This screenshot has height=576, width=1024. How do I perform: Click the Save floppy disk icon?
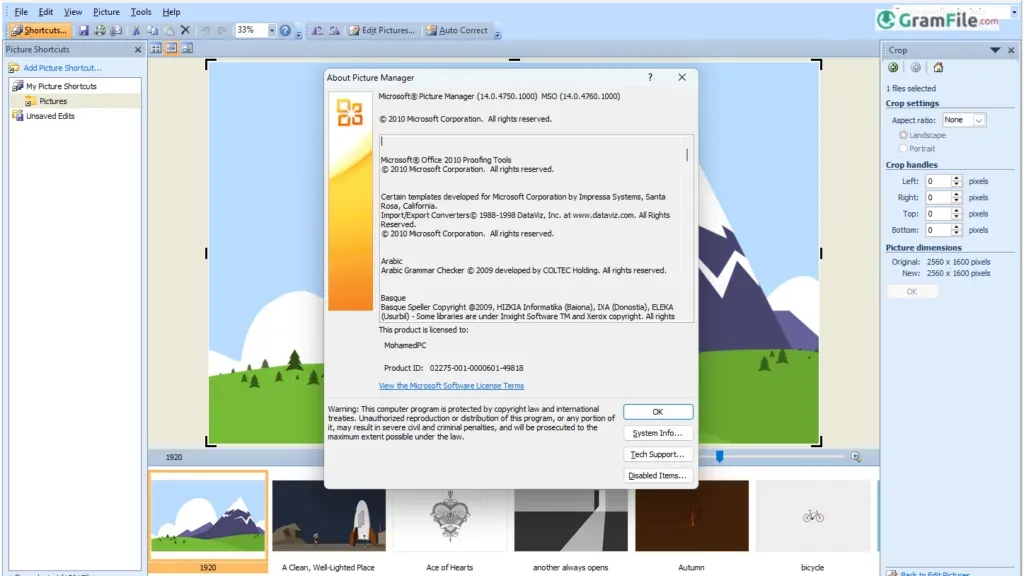tap(84, 30)
